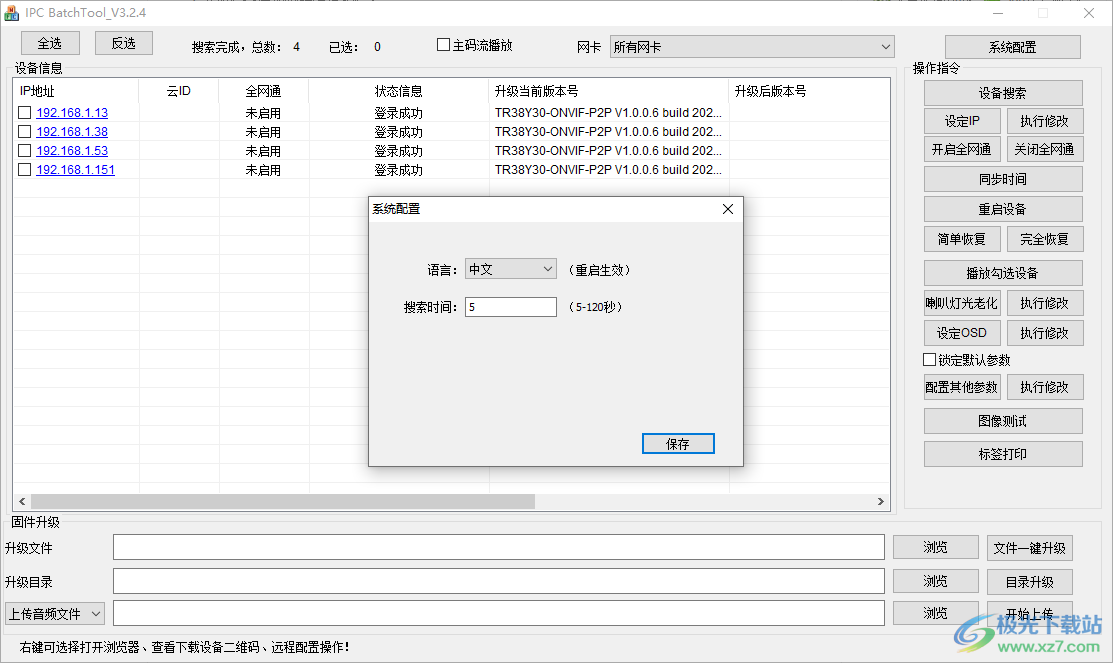Image resolution: width=1113 pixels, height=663 pixels.
Task: Print labels using 标签打印
Action: 1003,453
